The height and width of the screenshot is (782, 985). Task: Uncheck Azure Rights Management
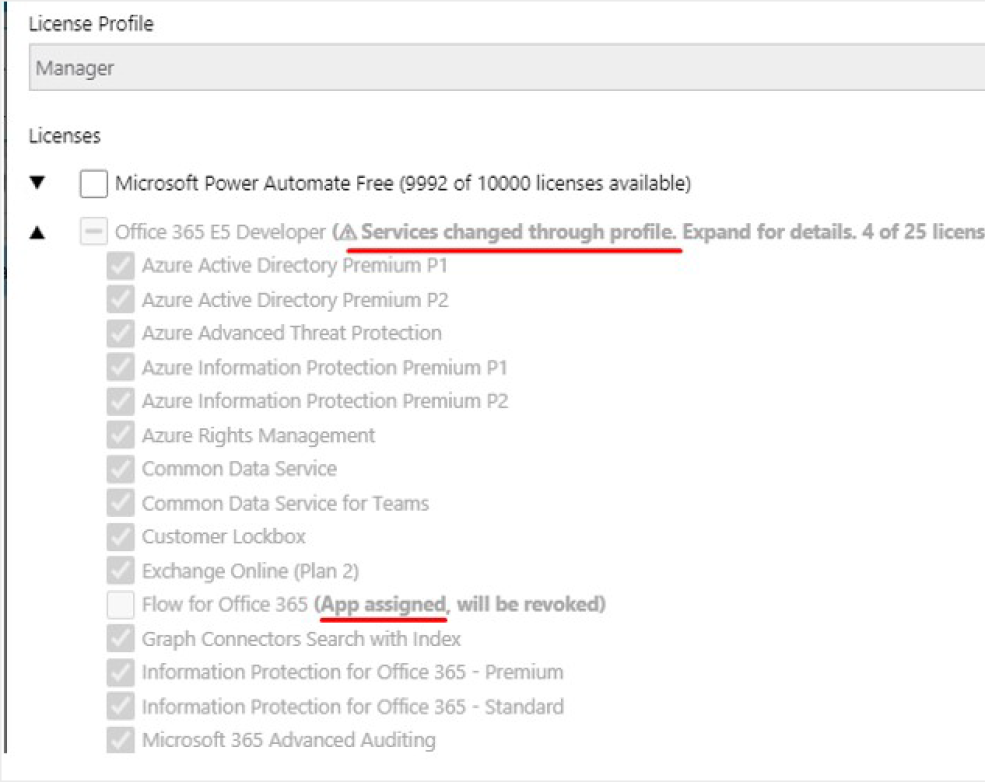coord(120,435)
